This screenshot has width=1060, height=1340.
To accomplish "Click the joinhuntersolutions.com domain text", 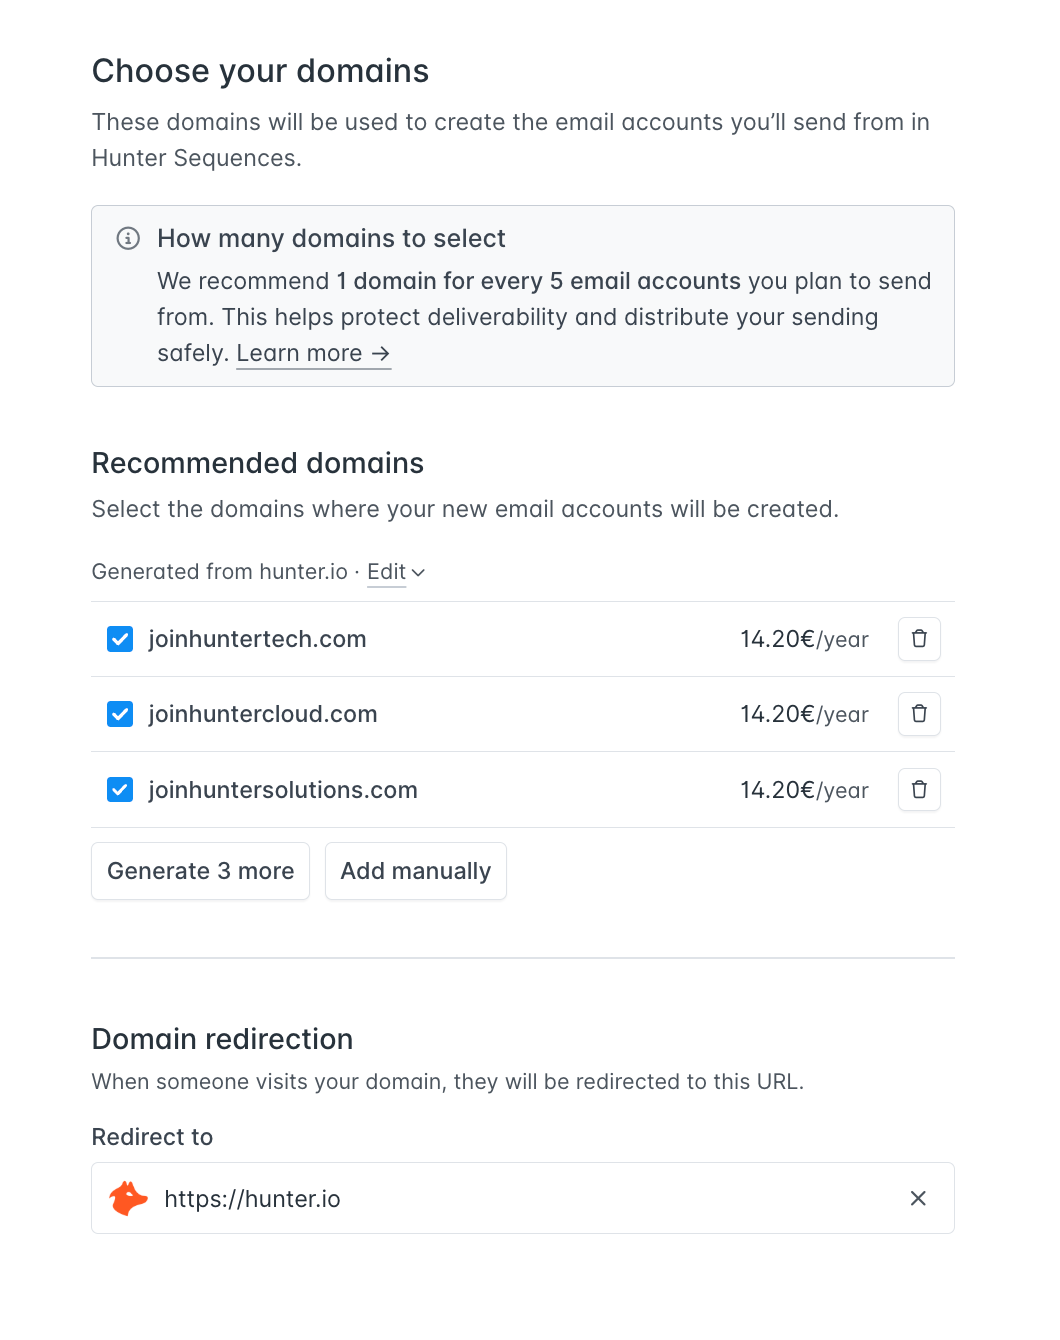I will tap(283, 790).
